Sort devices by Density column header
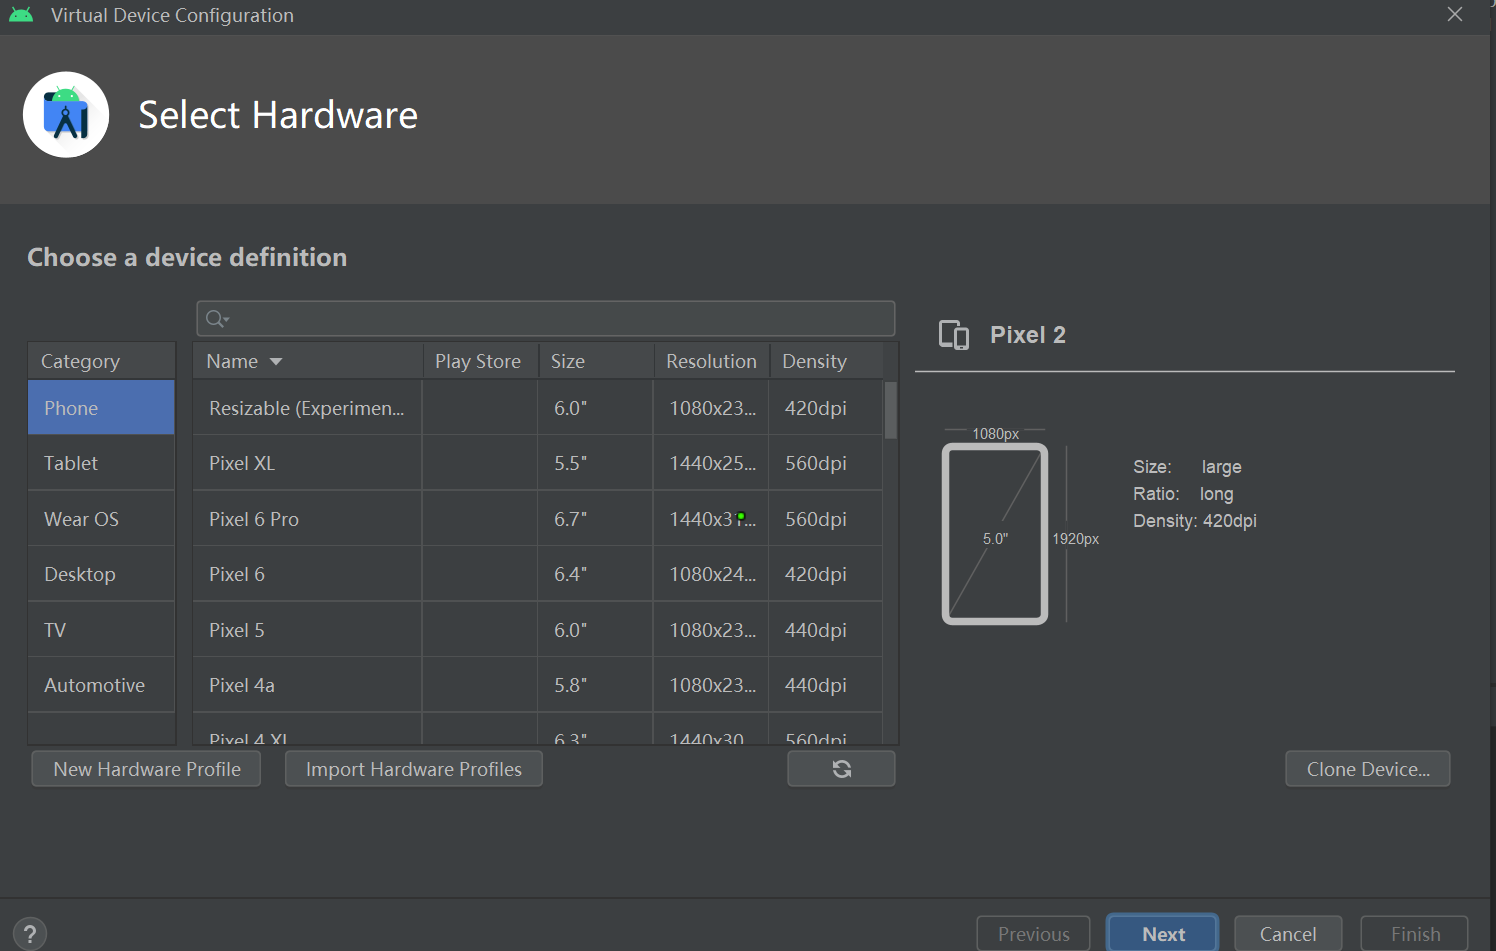1496x951 pixels. (814, 362)
